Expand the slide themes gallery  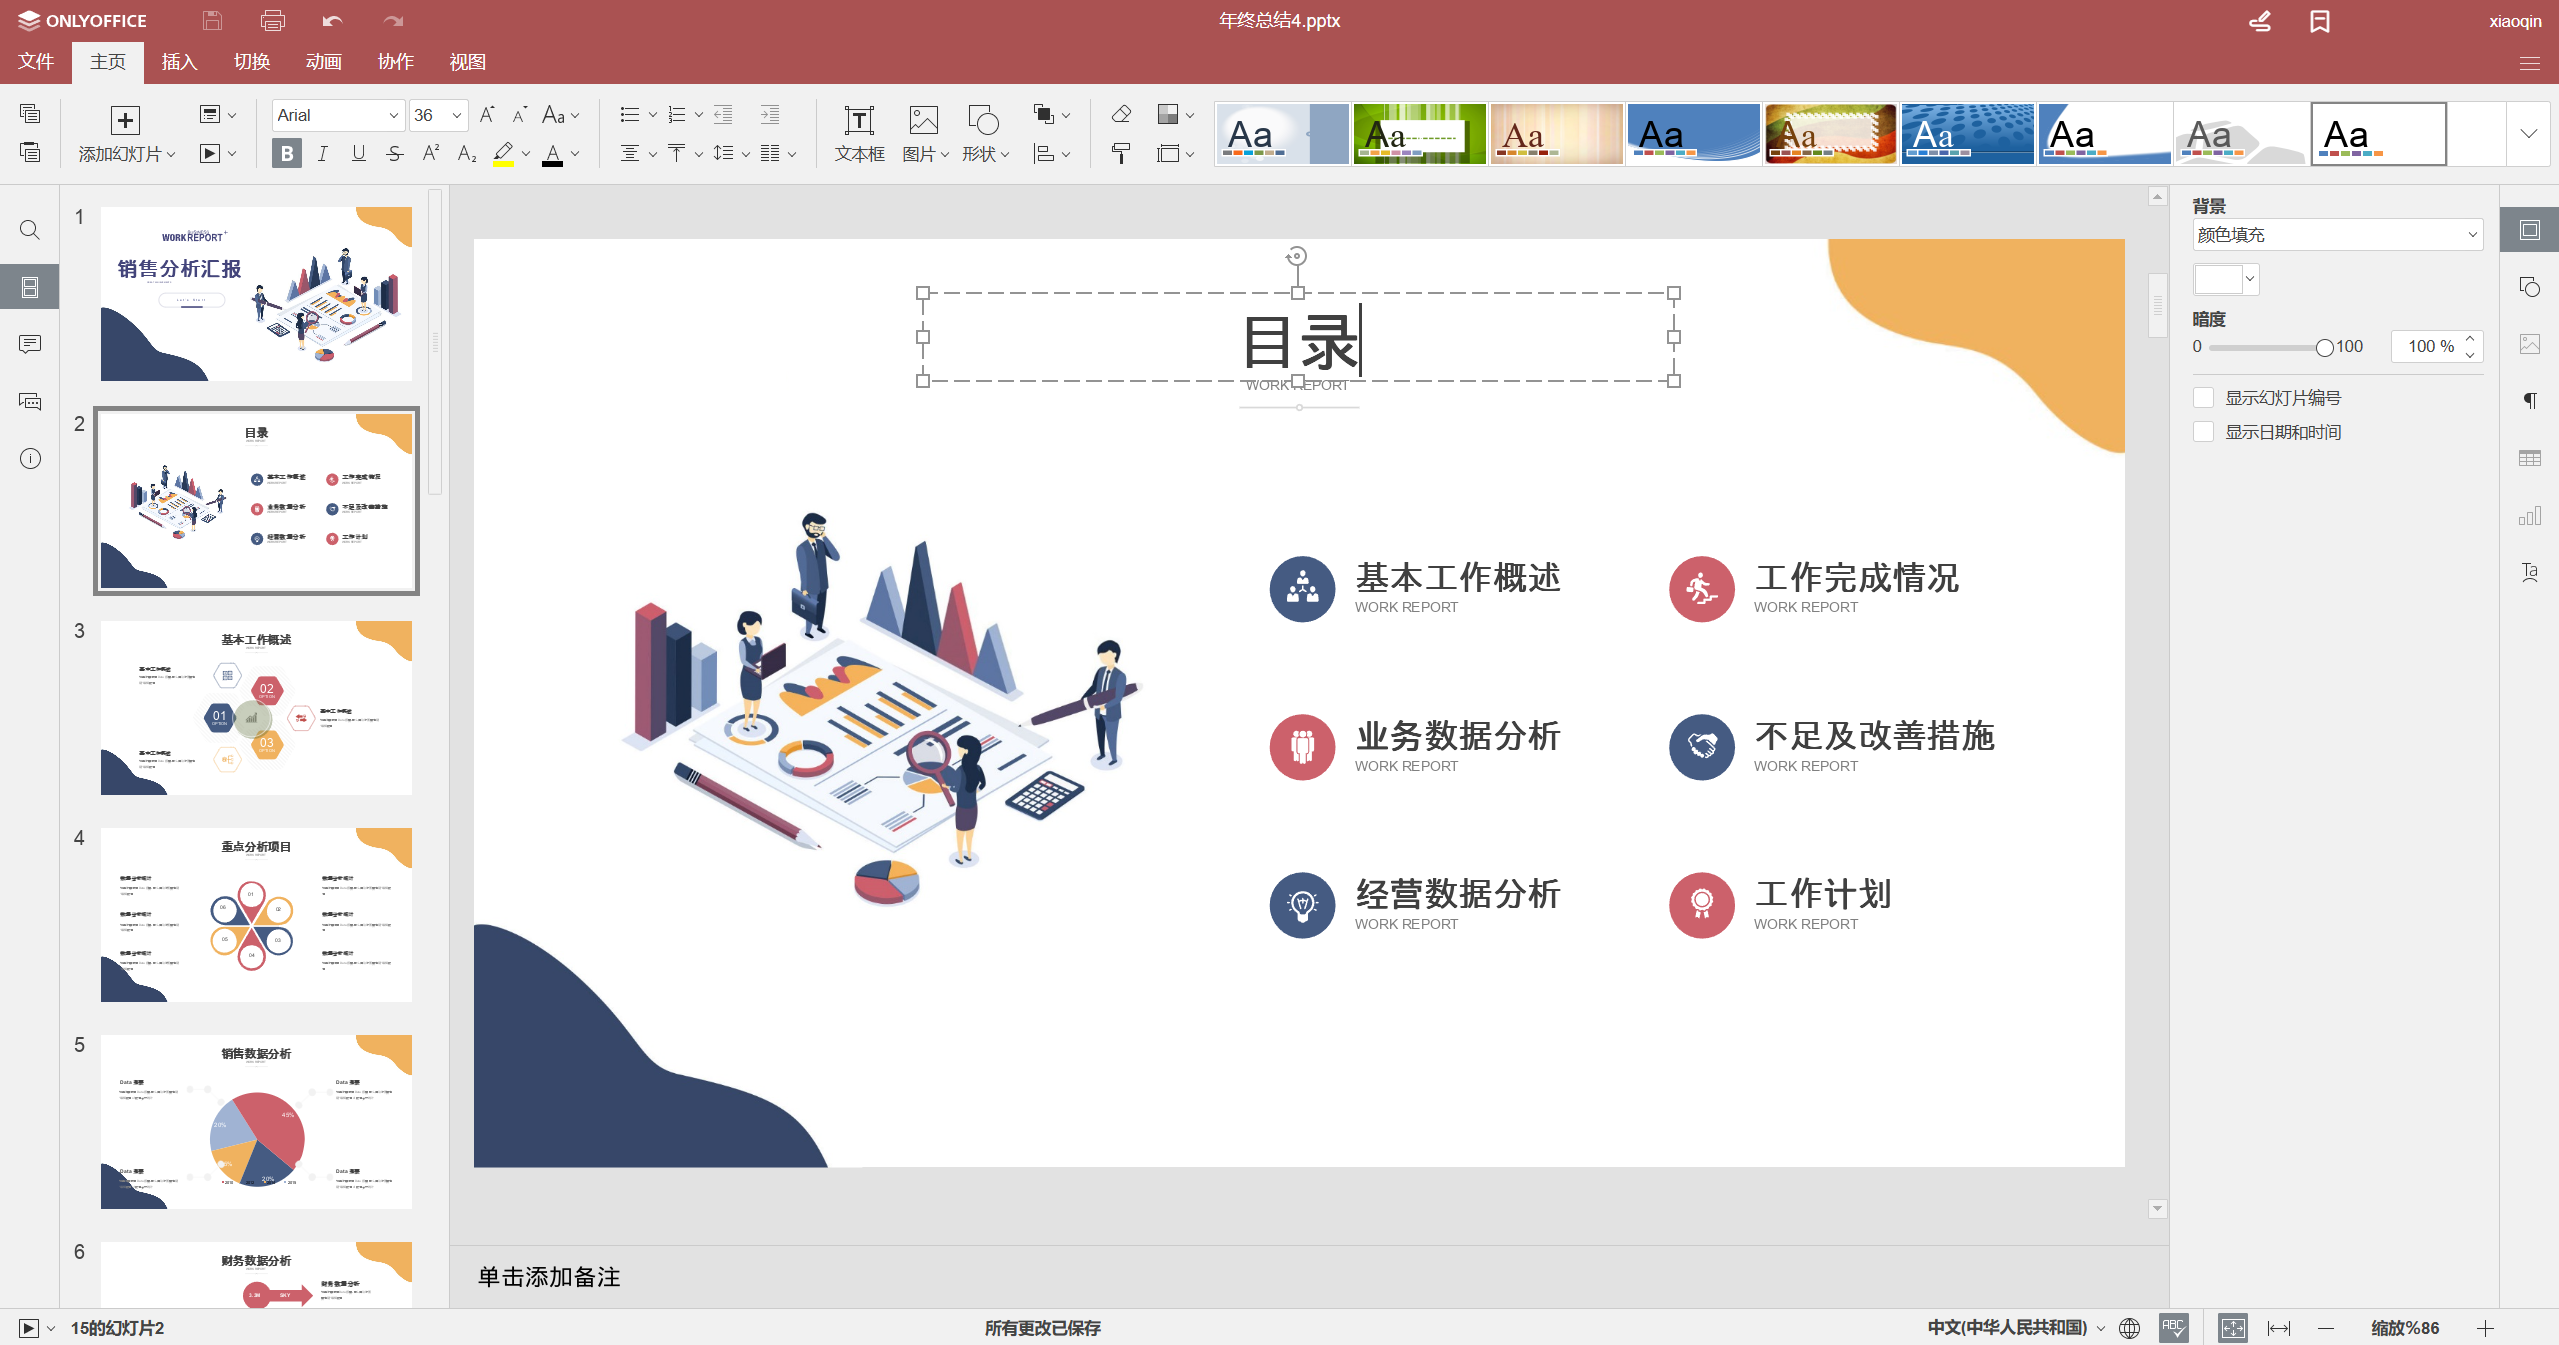click(2528, 134)
